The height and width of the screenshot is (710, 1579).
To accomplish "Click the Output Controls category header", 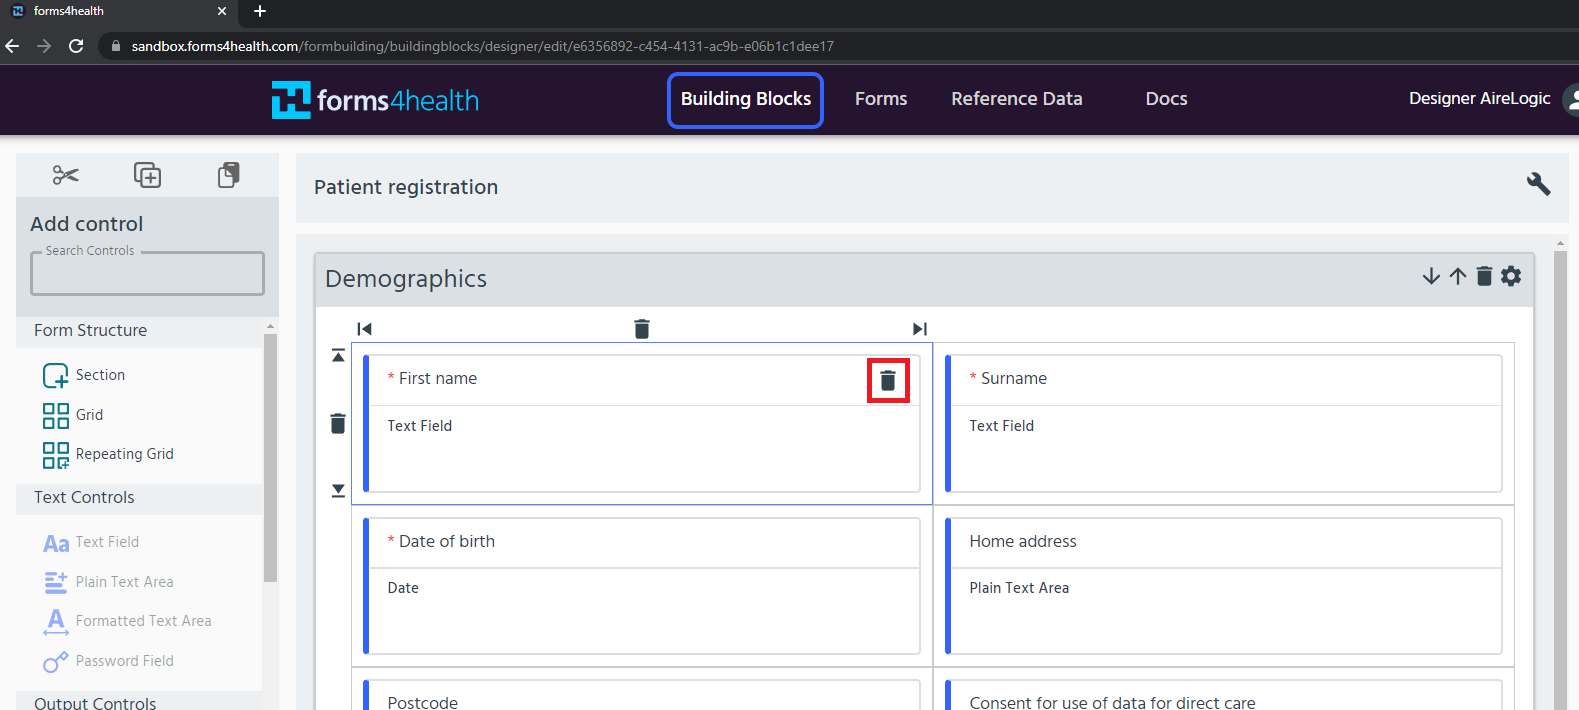I will [x=139, y=702].
